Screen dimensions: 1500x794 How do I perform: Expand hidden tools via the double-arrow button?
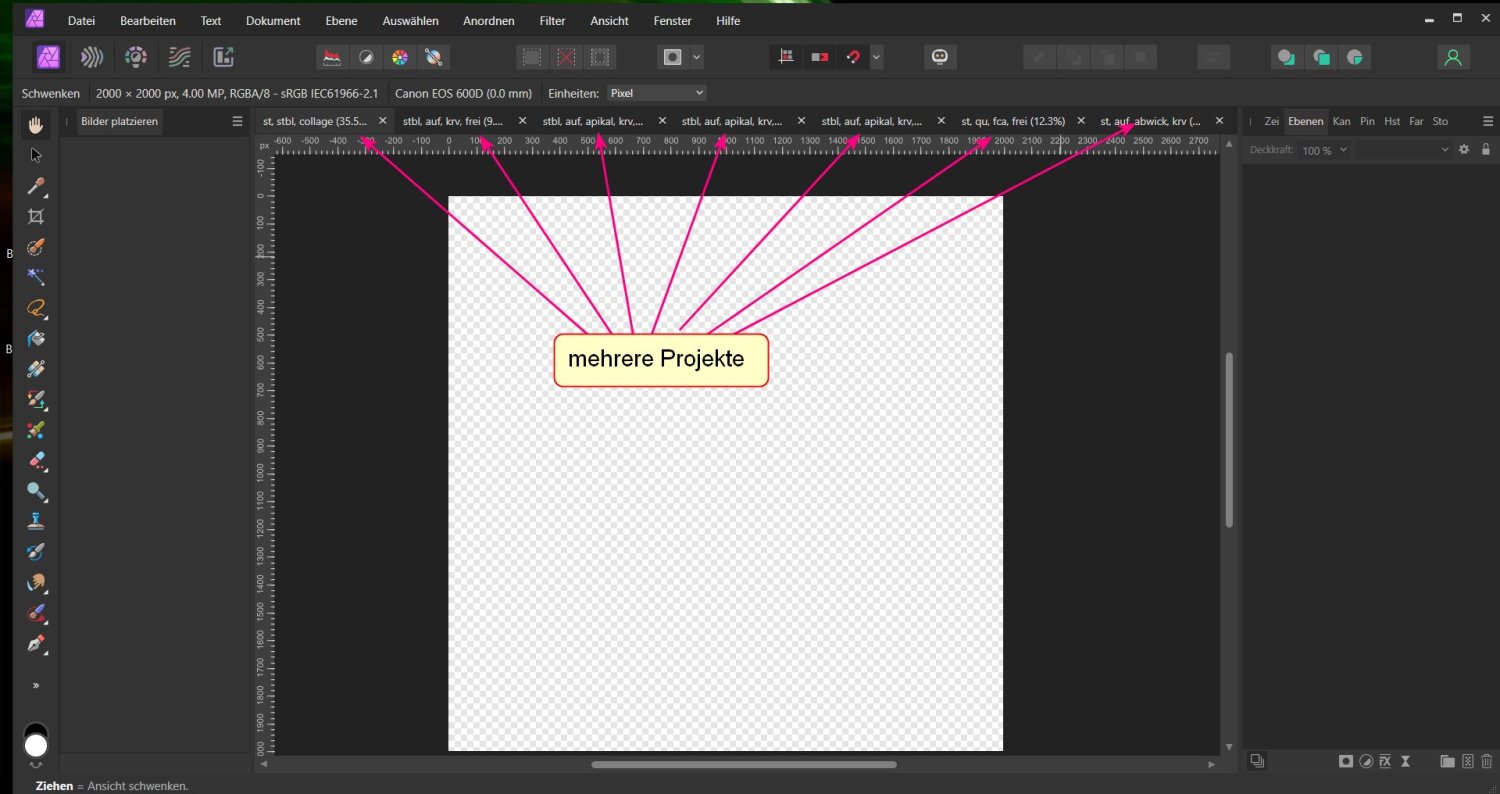[x=36, y=686]
